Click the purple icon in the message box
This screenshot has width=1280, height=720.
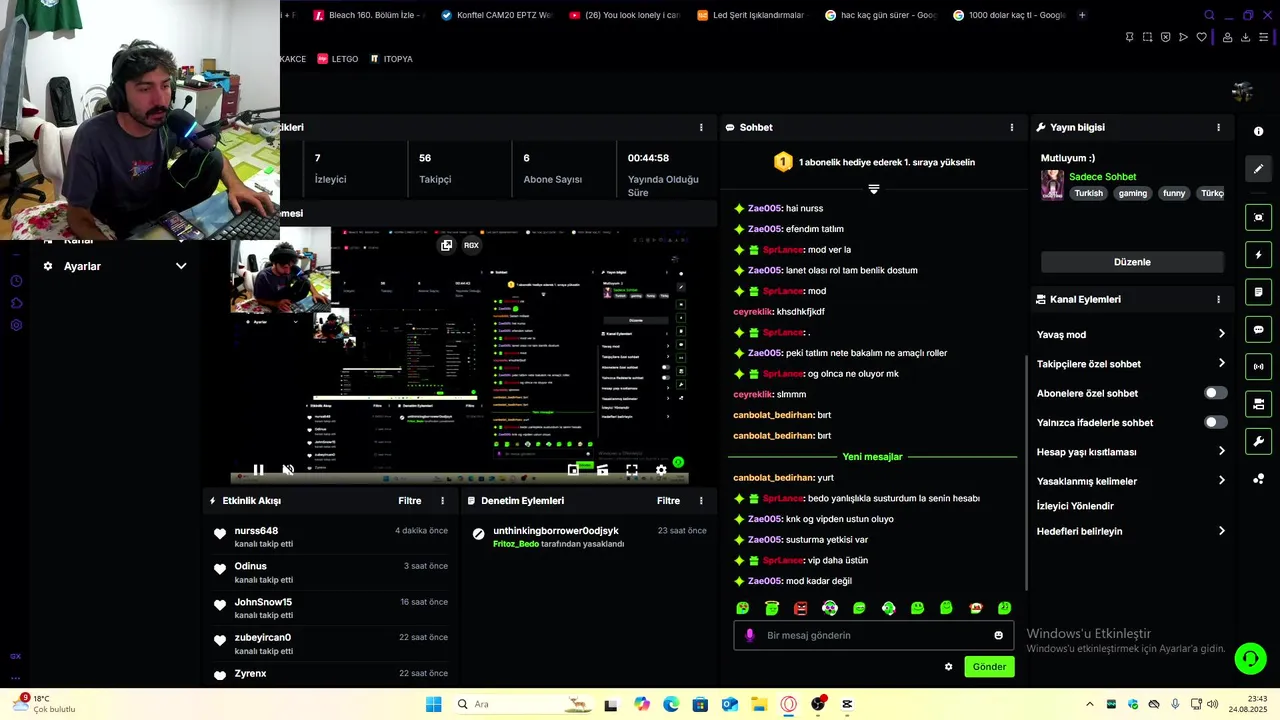click(x=750, y=635)
